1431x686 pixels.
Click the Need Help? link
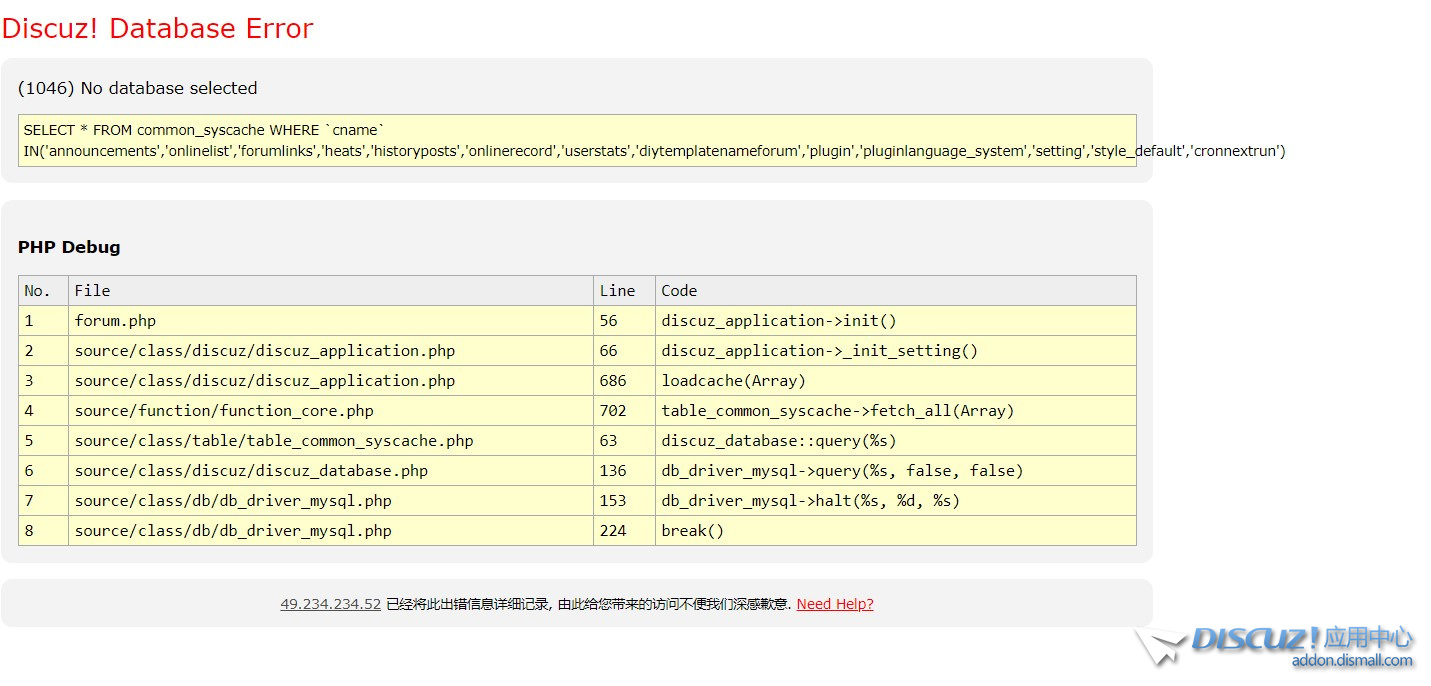tap(834, 604)
